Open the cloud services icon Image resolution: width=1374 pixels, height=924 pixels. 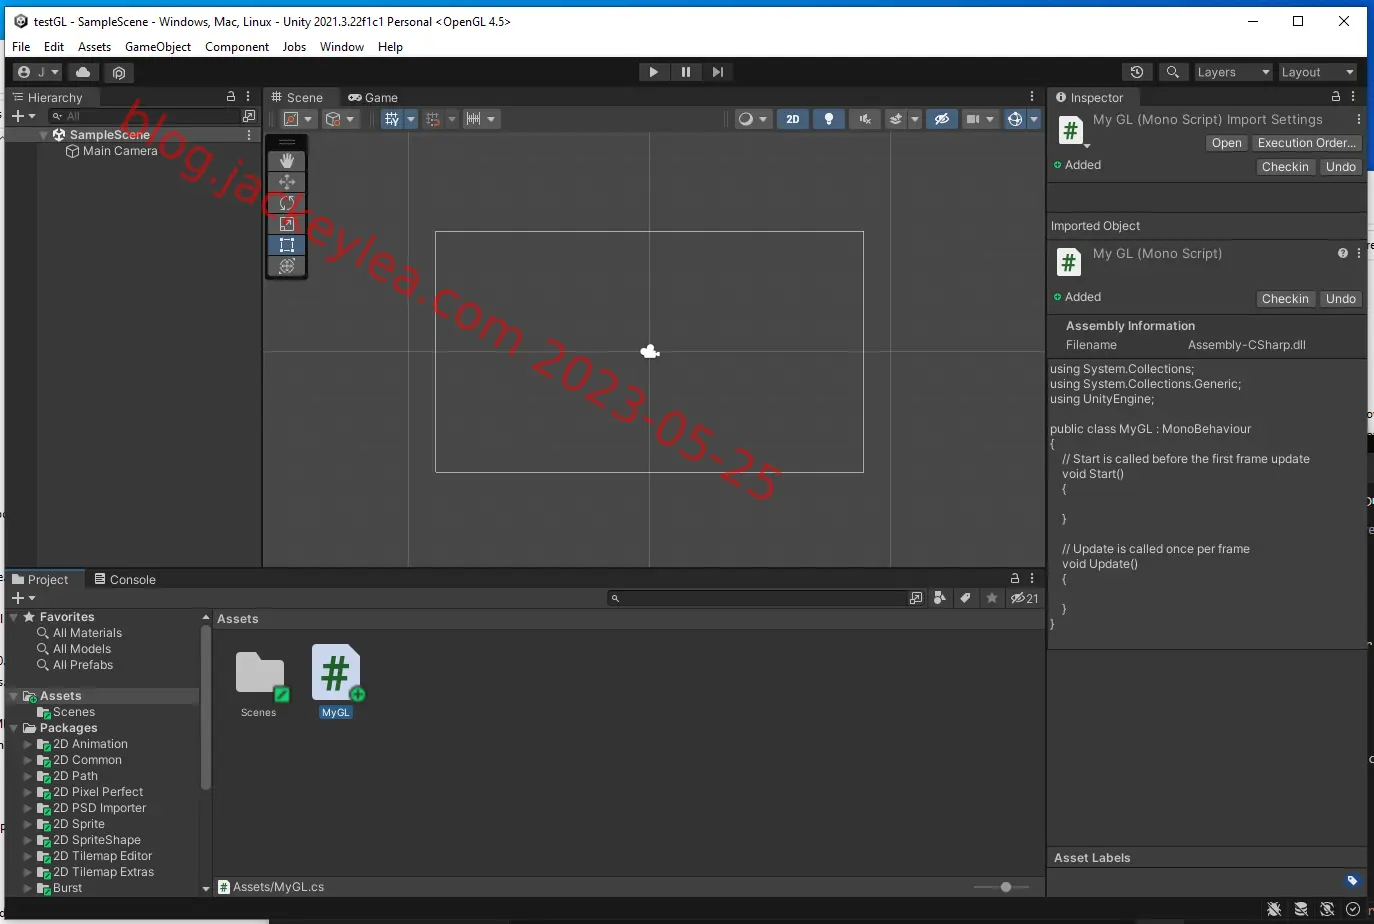pos(83,72)
